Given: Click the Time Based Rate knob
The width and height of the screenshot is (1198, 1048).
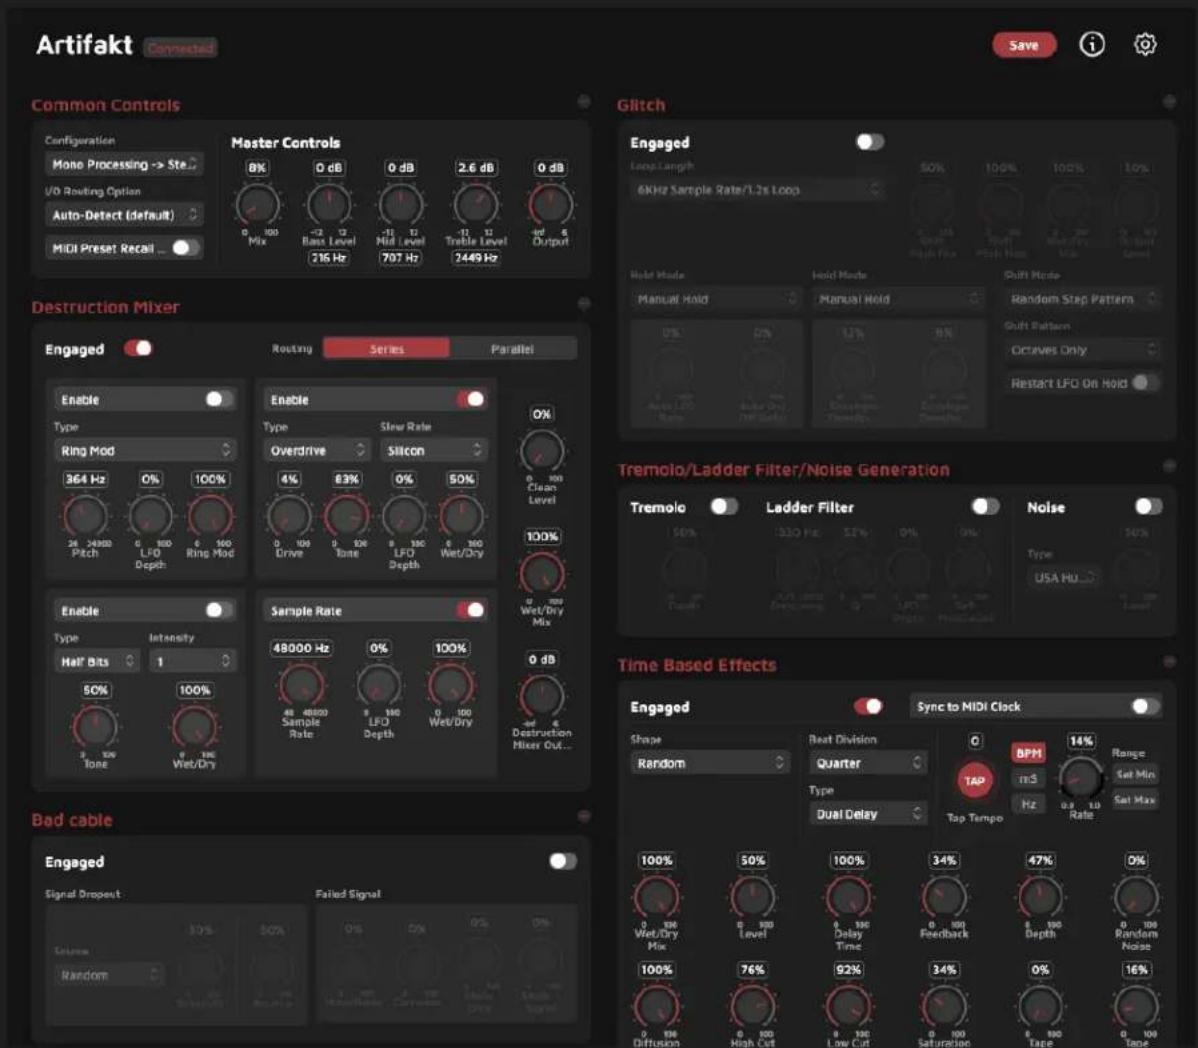Looking at the screenshot, I should pyautogui.click(x=1080, y=778).
